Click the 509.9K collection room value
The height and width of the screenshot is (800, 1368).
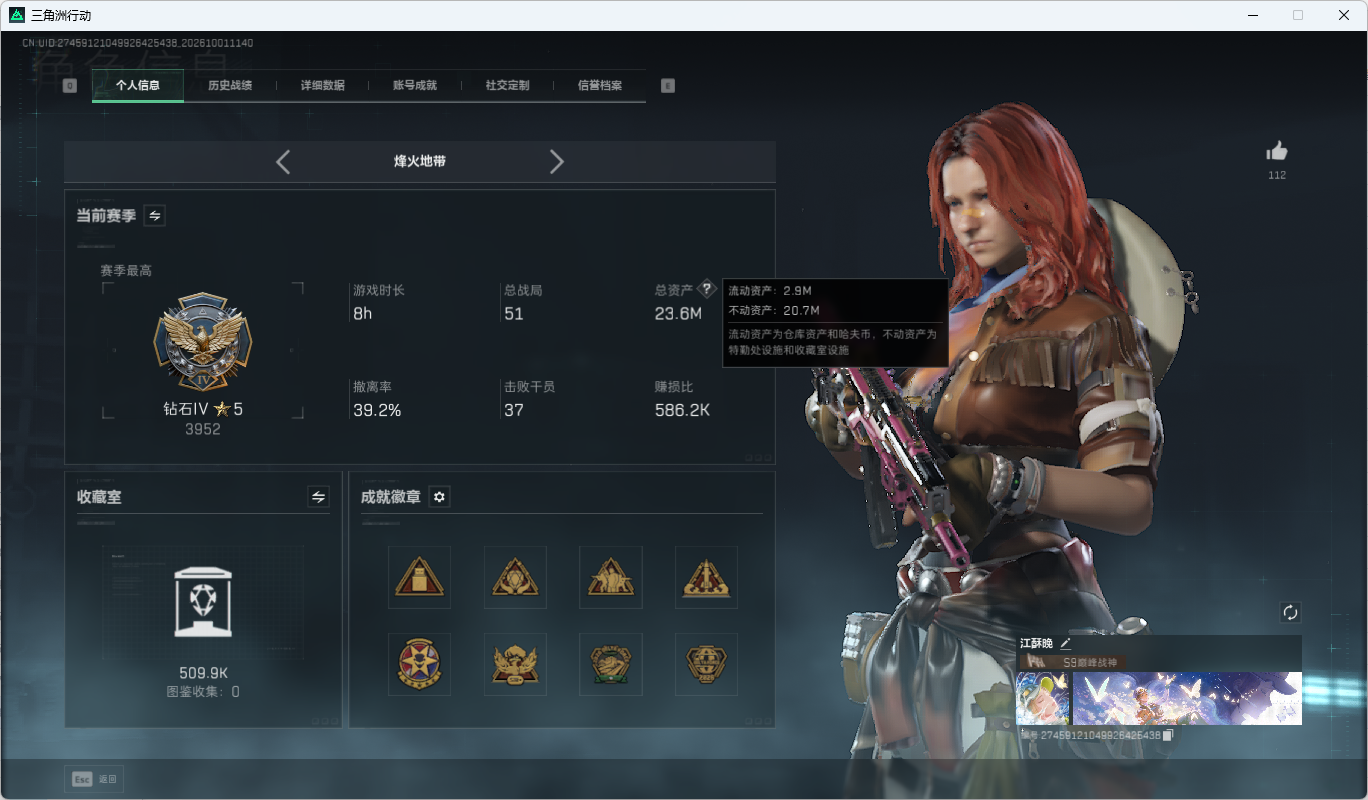(x=203, y=673)
